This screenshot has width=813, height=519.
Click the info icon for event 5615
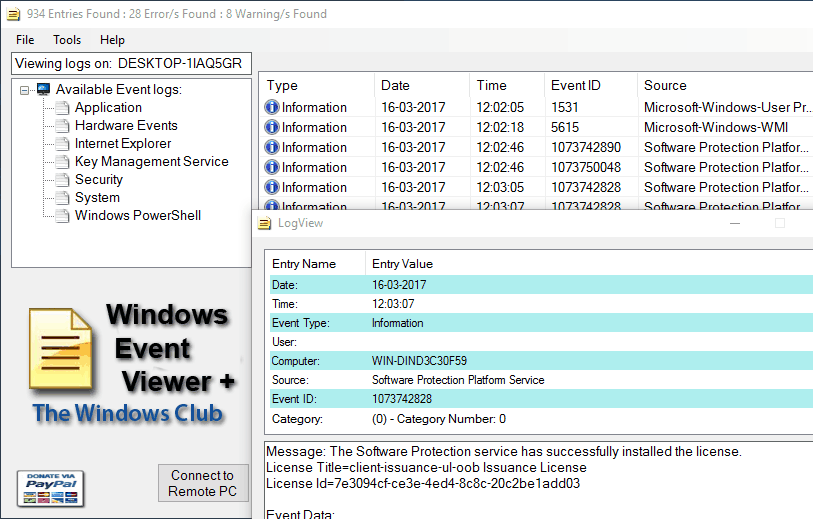(x=272, y=127)
